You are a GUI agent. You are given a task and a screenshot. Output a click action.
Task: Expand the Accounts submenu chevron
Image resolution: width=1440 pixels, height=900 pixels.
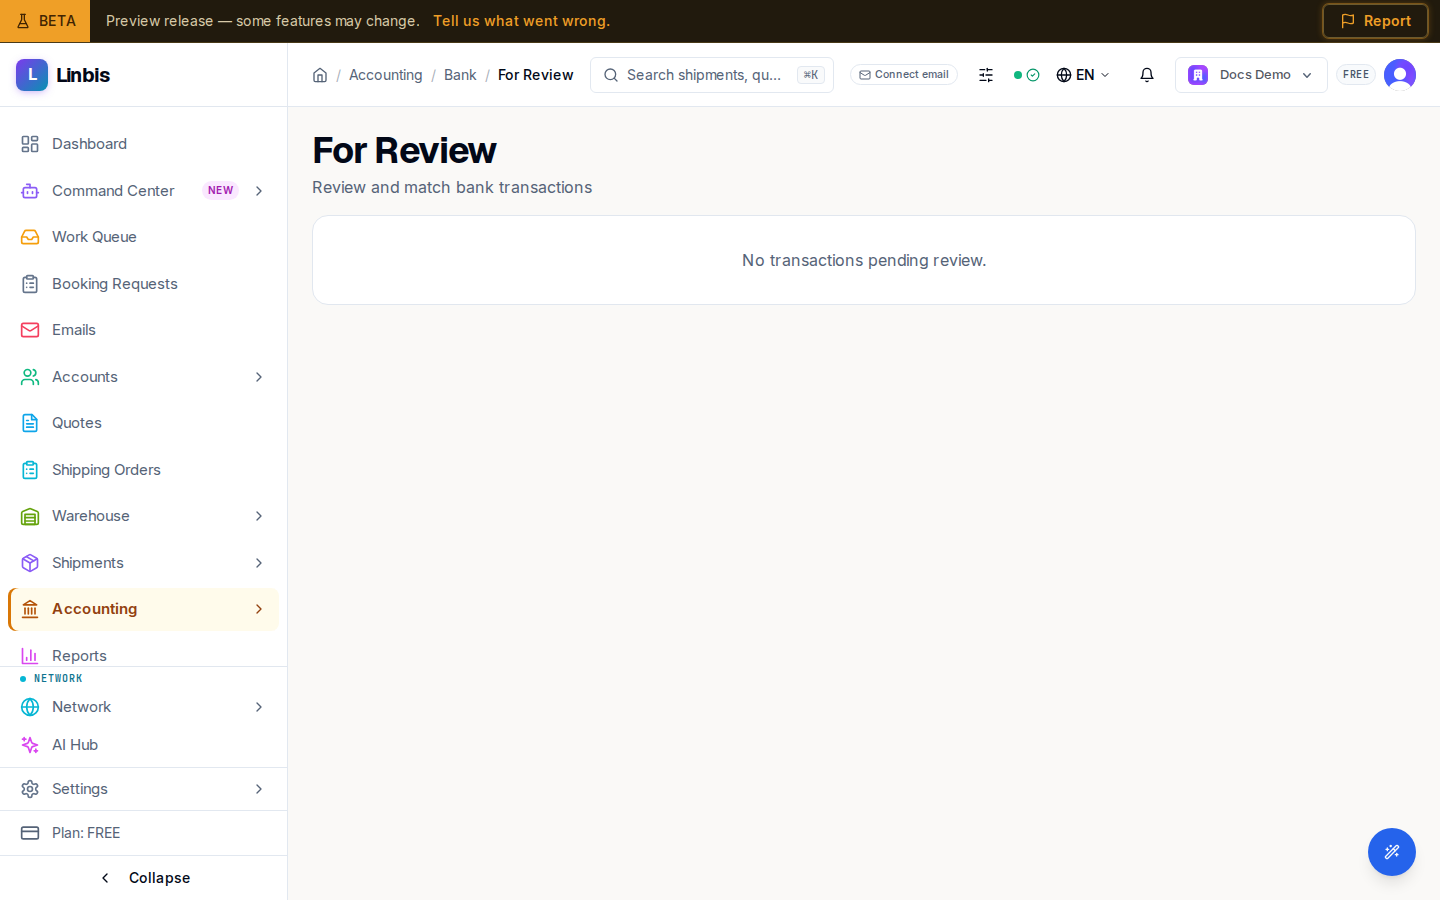[x=259, y=377]
